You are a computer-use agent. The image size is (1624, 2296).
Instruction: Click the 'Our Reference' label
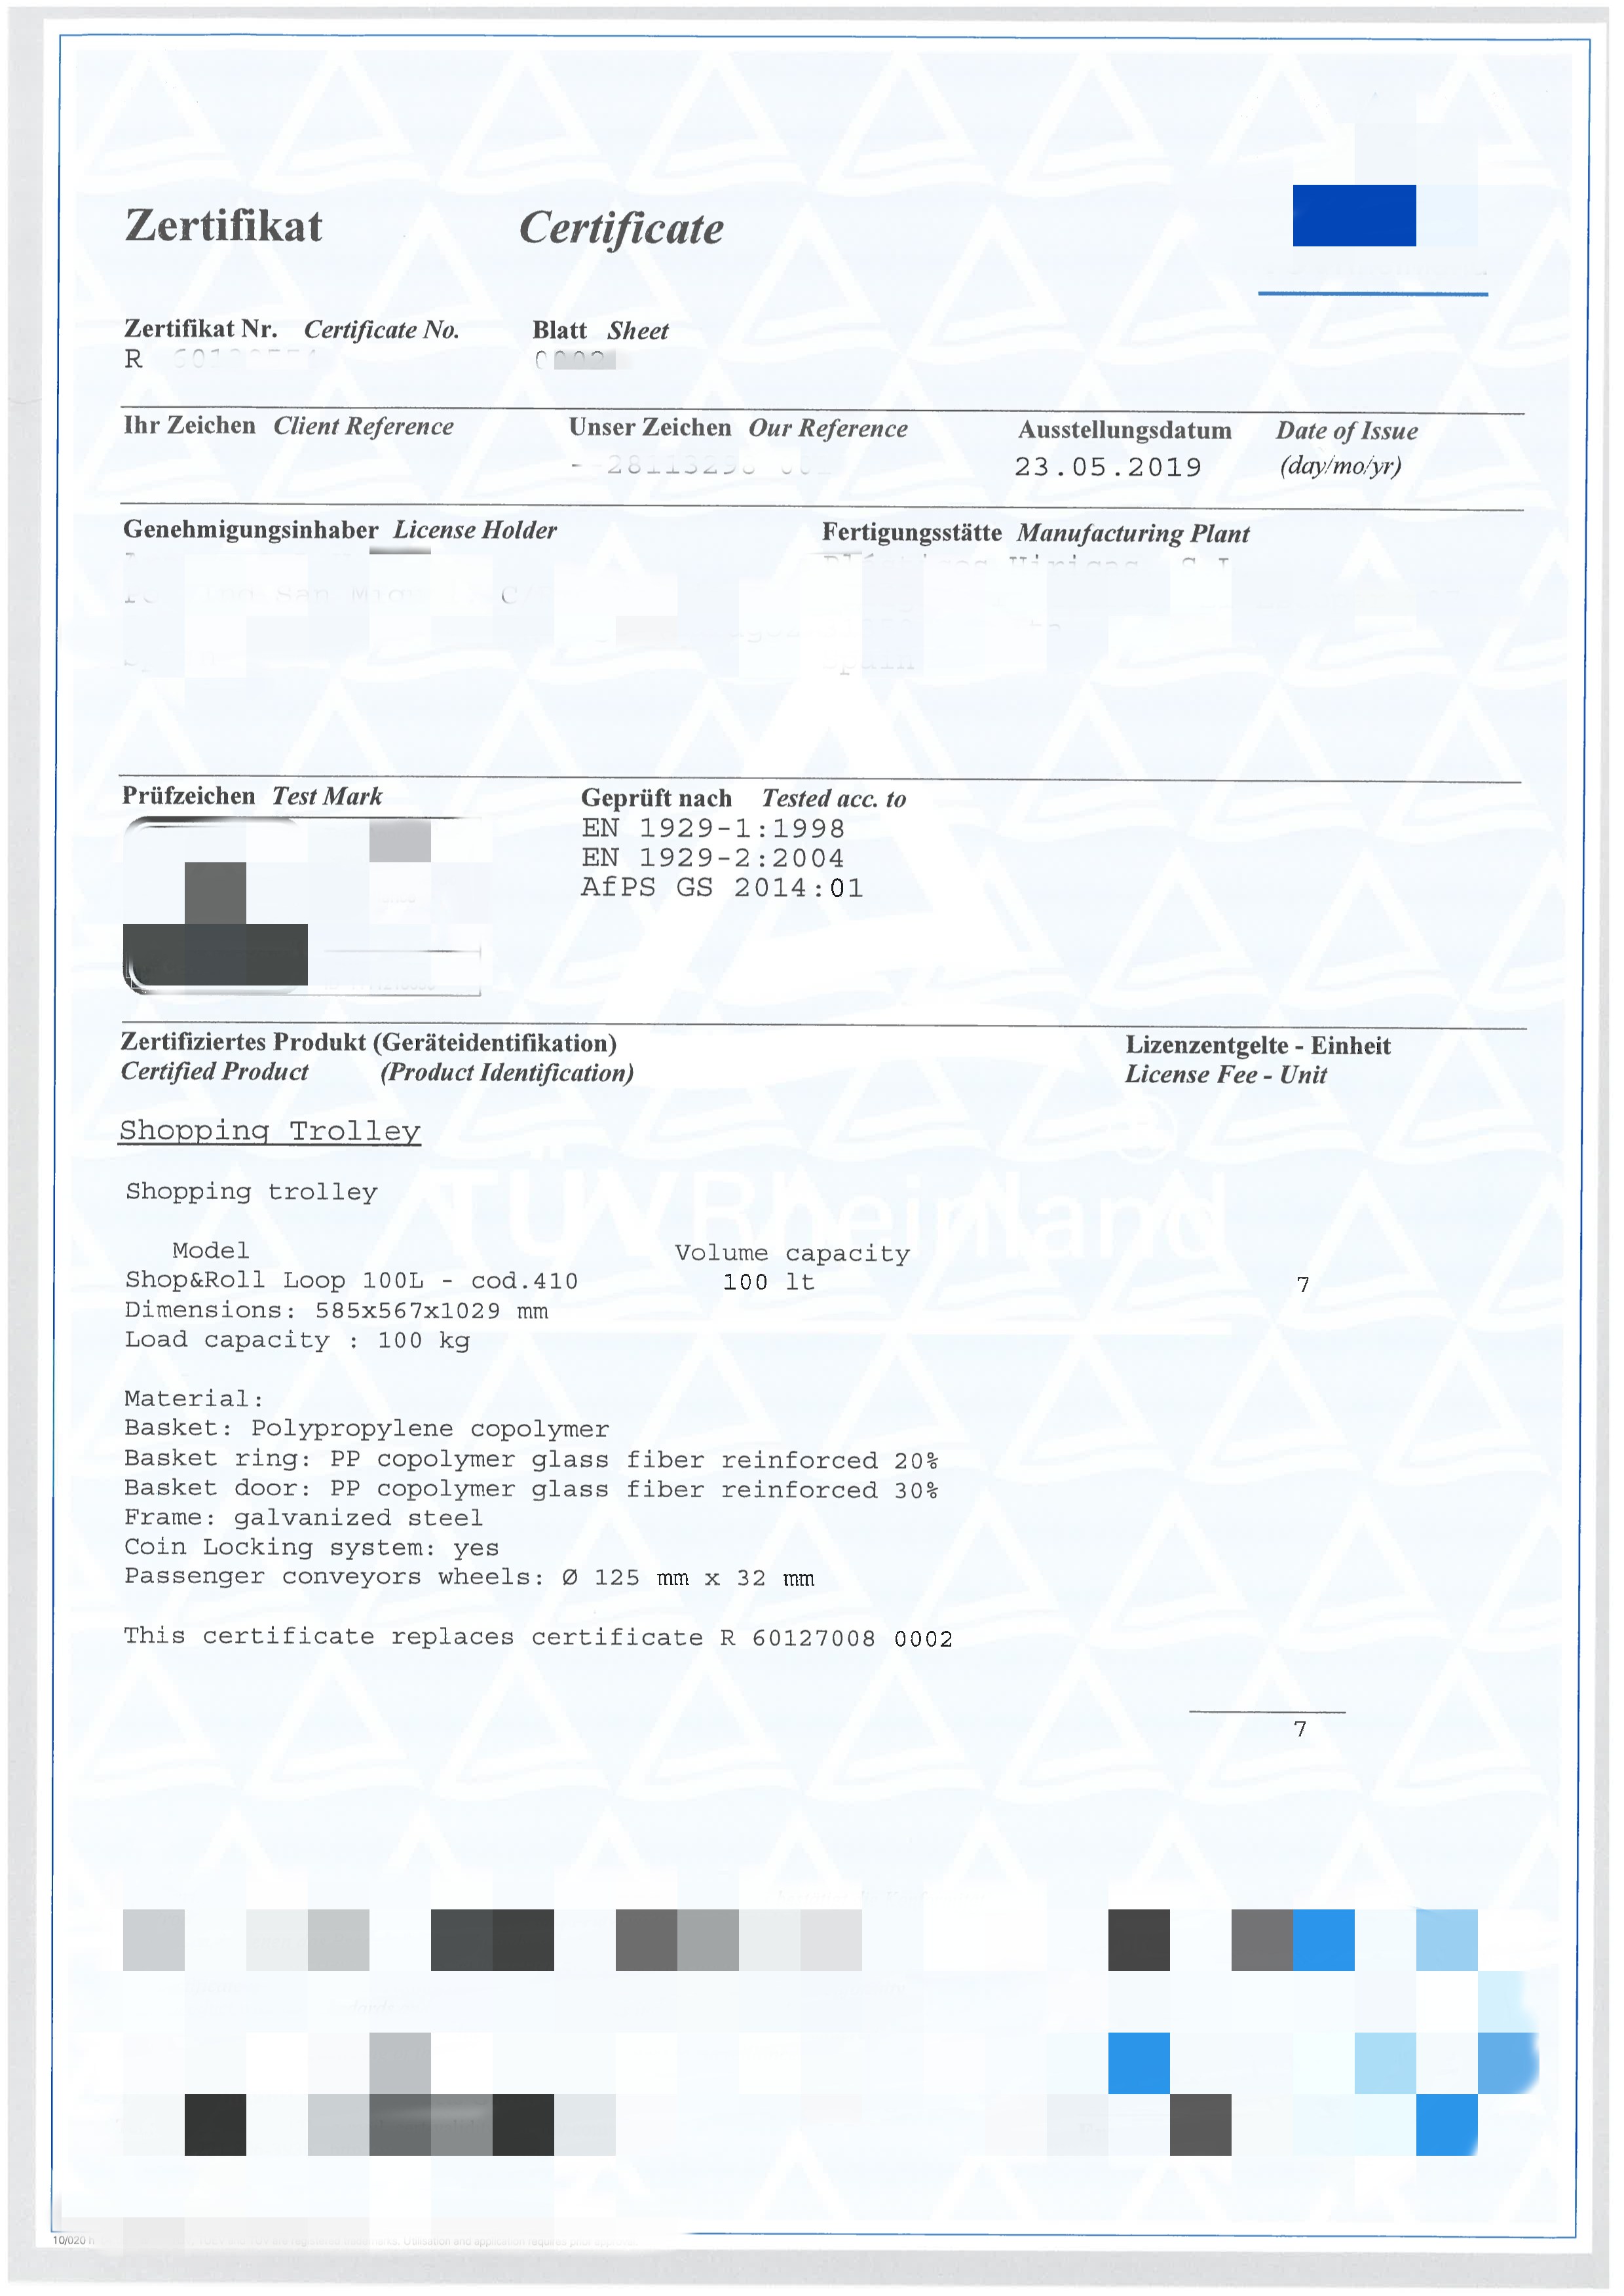828,428
